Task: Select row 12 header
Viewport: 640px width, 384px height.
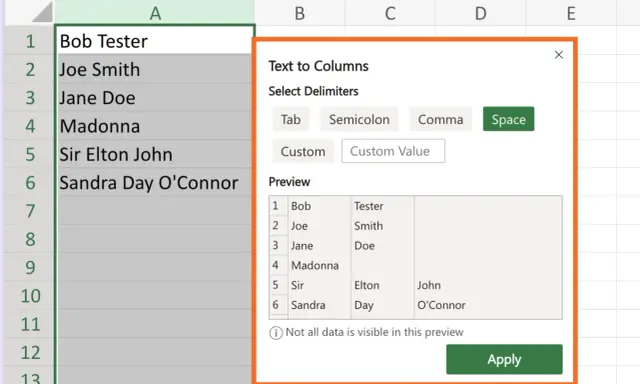Action: (x=30, y=352)
